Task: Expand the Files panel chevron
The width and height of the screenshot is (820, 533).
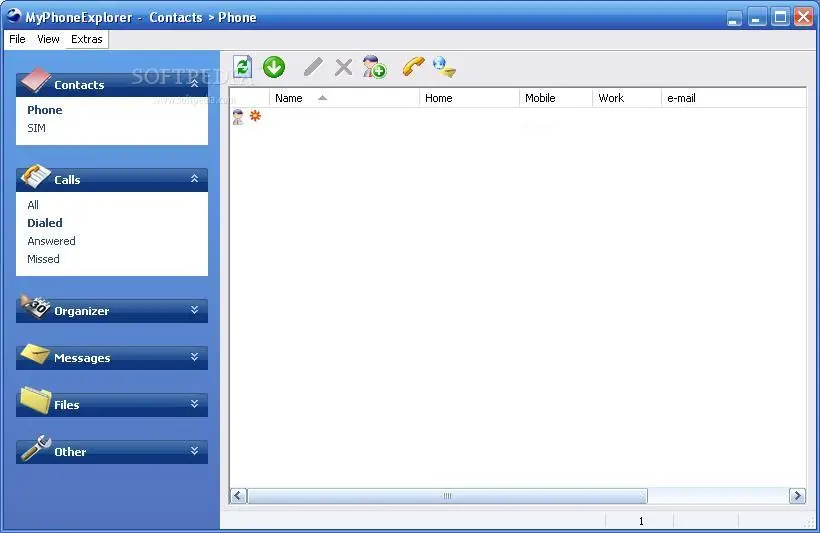Action: [x=195, y=404]
